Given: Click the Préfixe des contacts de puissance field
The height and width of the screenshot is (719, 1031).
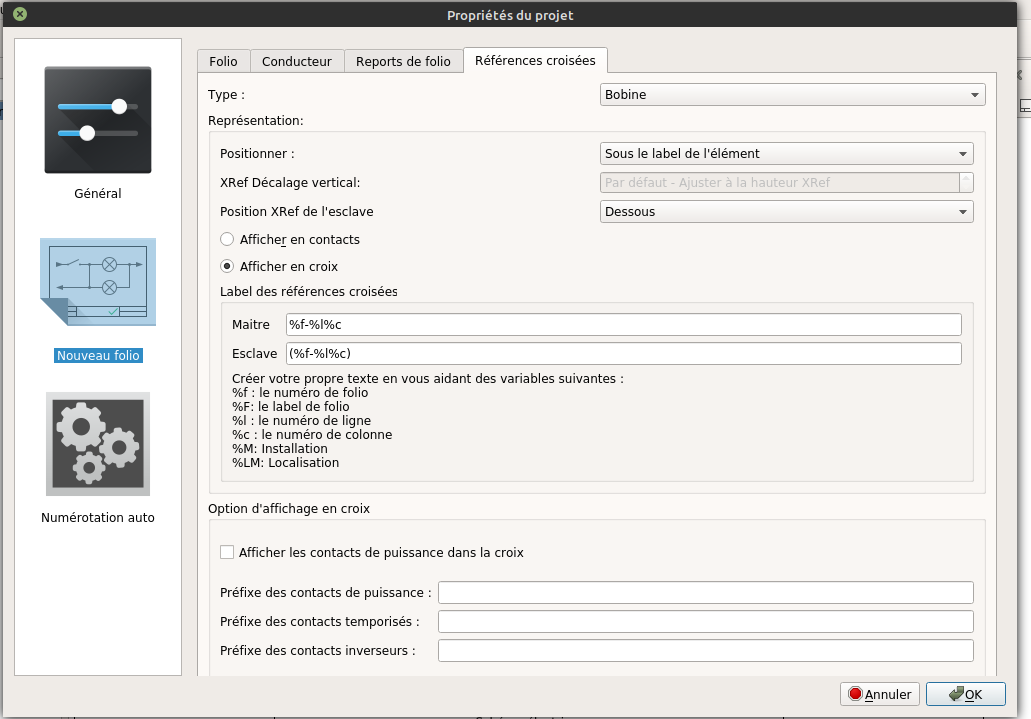Looking at the screenshot, I should [705, 593].
